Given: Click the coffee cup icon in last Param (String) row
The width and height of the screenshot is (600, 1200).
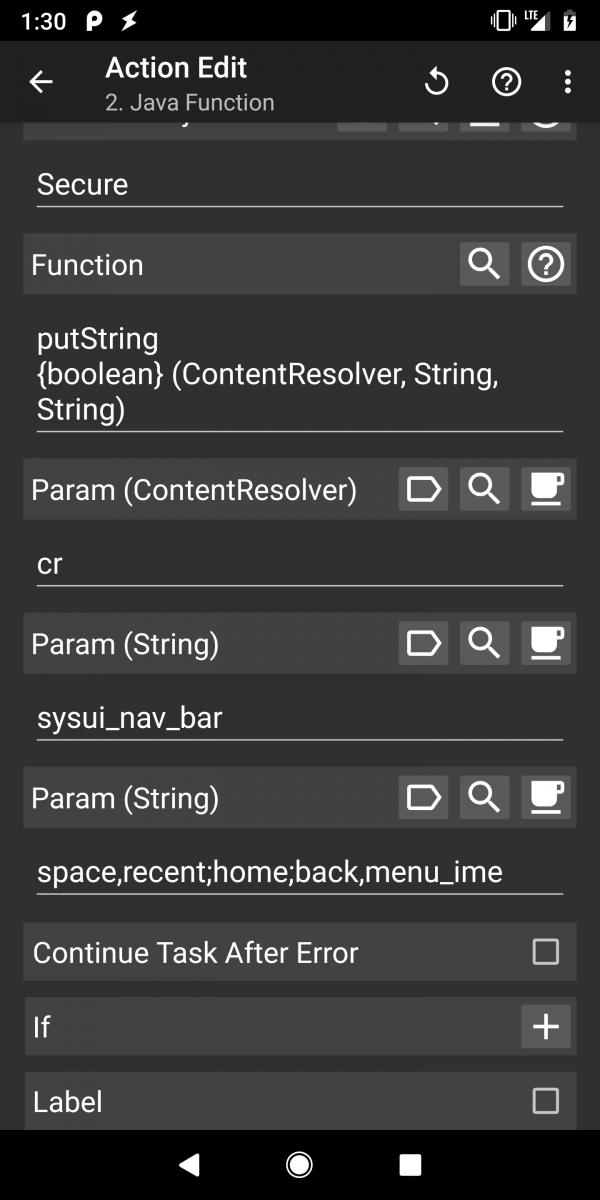Looking at the screenshot, I should 546,798.
